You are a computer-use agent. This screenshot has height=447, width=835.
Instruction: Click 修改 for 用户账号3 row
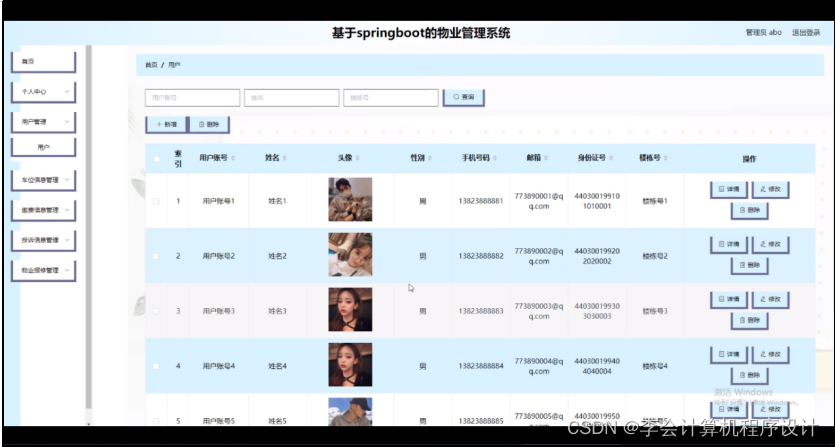point(770,299)
